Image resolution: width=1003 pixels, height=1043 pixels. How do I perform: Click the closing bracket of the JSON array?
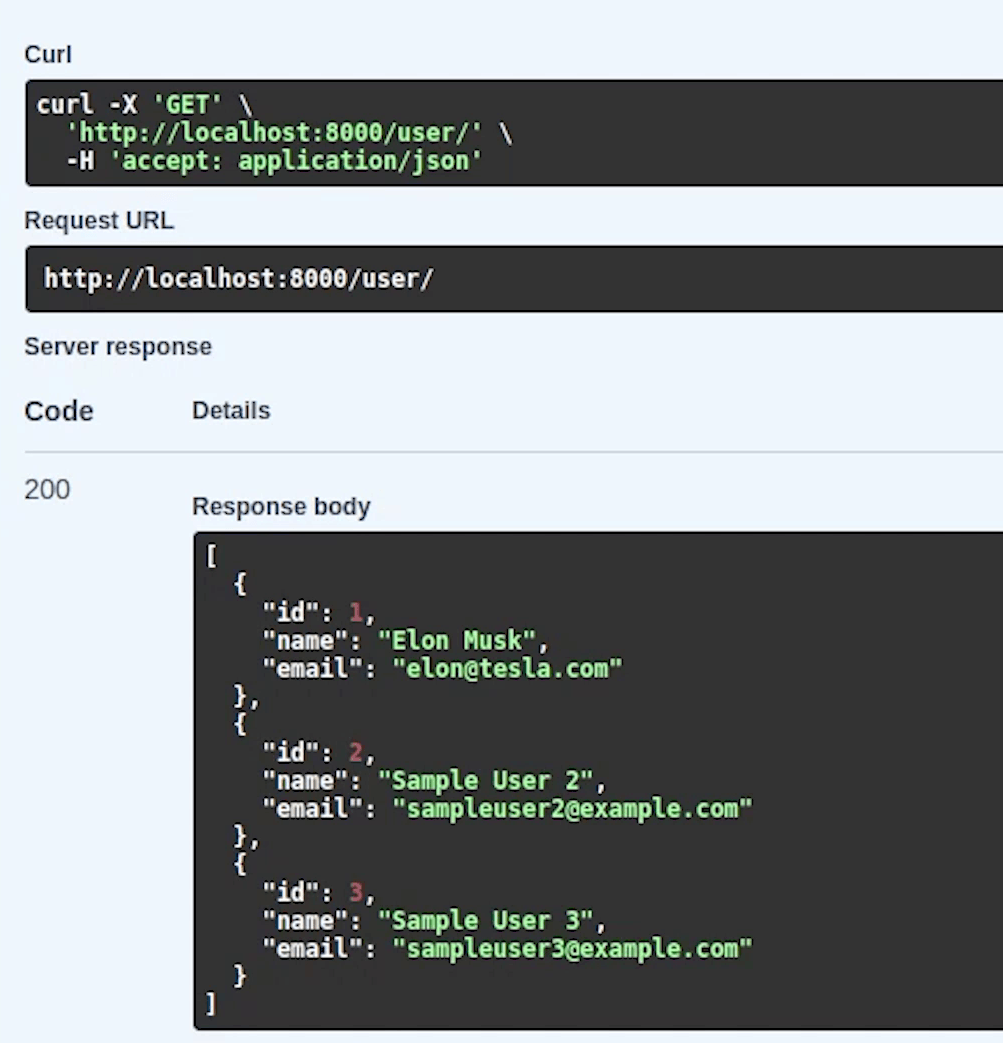(x=210, y=1003)
